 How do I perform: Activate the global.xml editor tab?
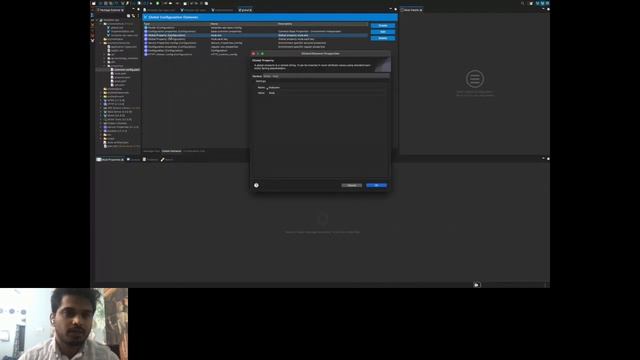pyautogui.click(x=245, y=10)
